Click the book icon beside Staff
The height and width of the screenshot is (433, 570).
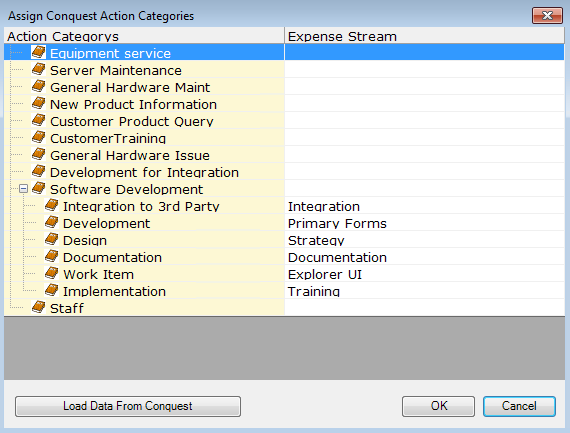pyautogui.click(x=38, y=307)
